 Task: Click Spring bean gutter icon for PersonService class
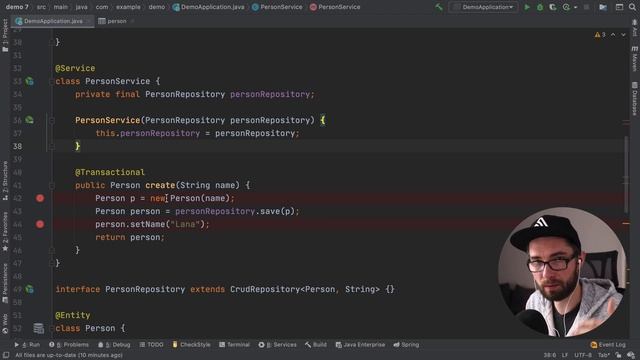pyautogui.click(x=29, y=81)
